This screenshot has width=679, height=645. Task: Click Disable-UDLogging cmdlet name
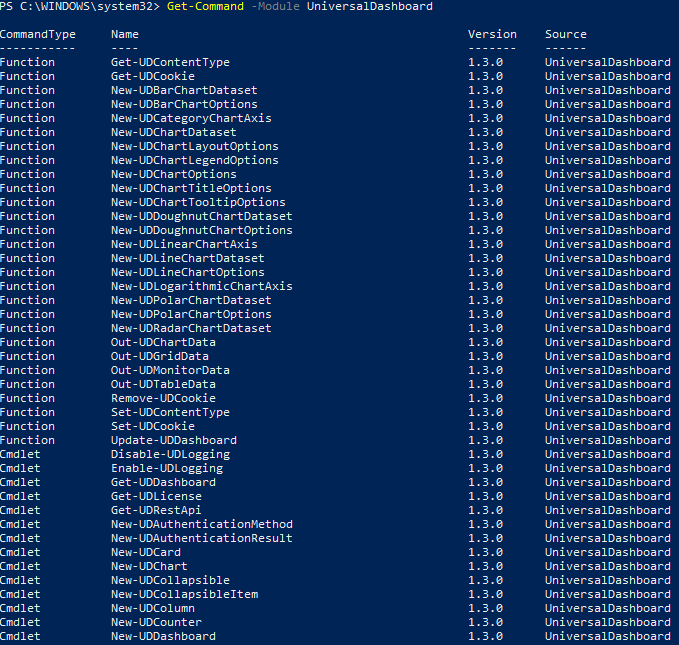point(170,454)
